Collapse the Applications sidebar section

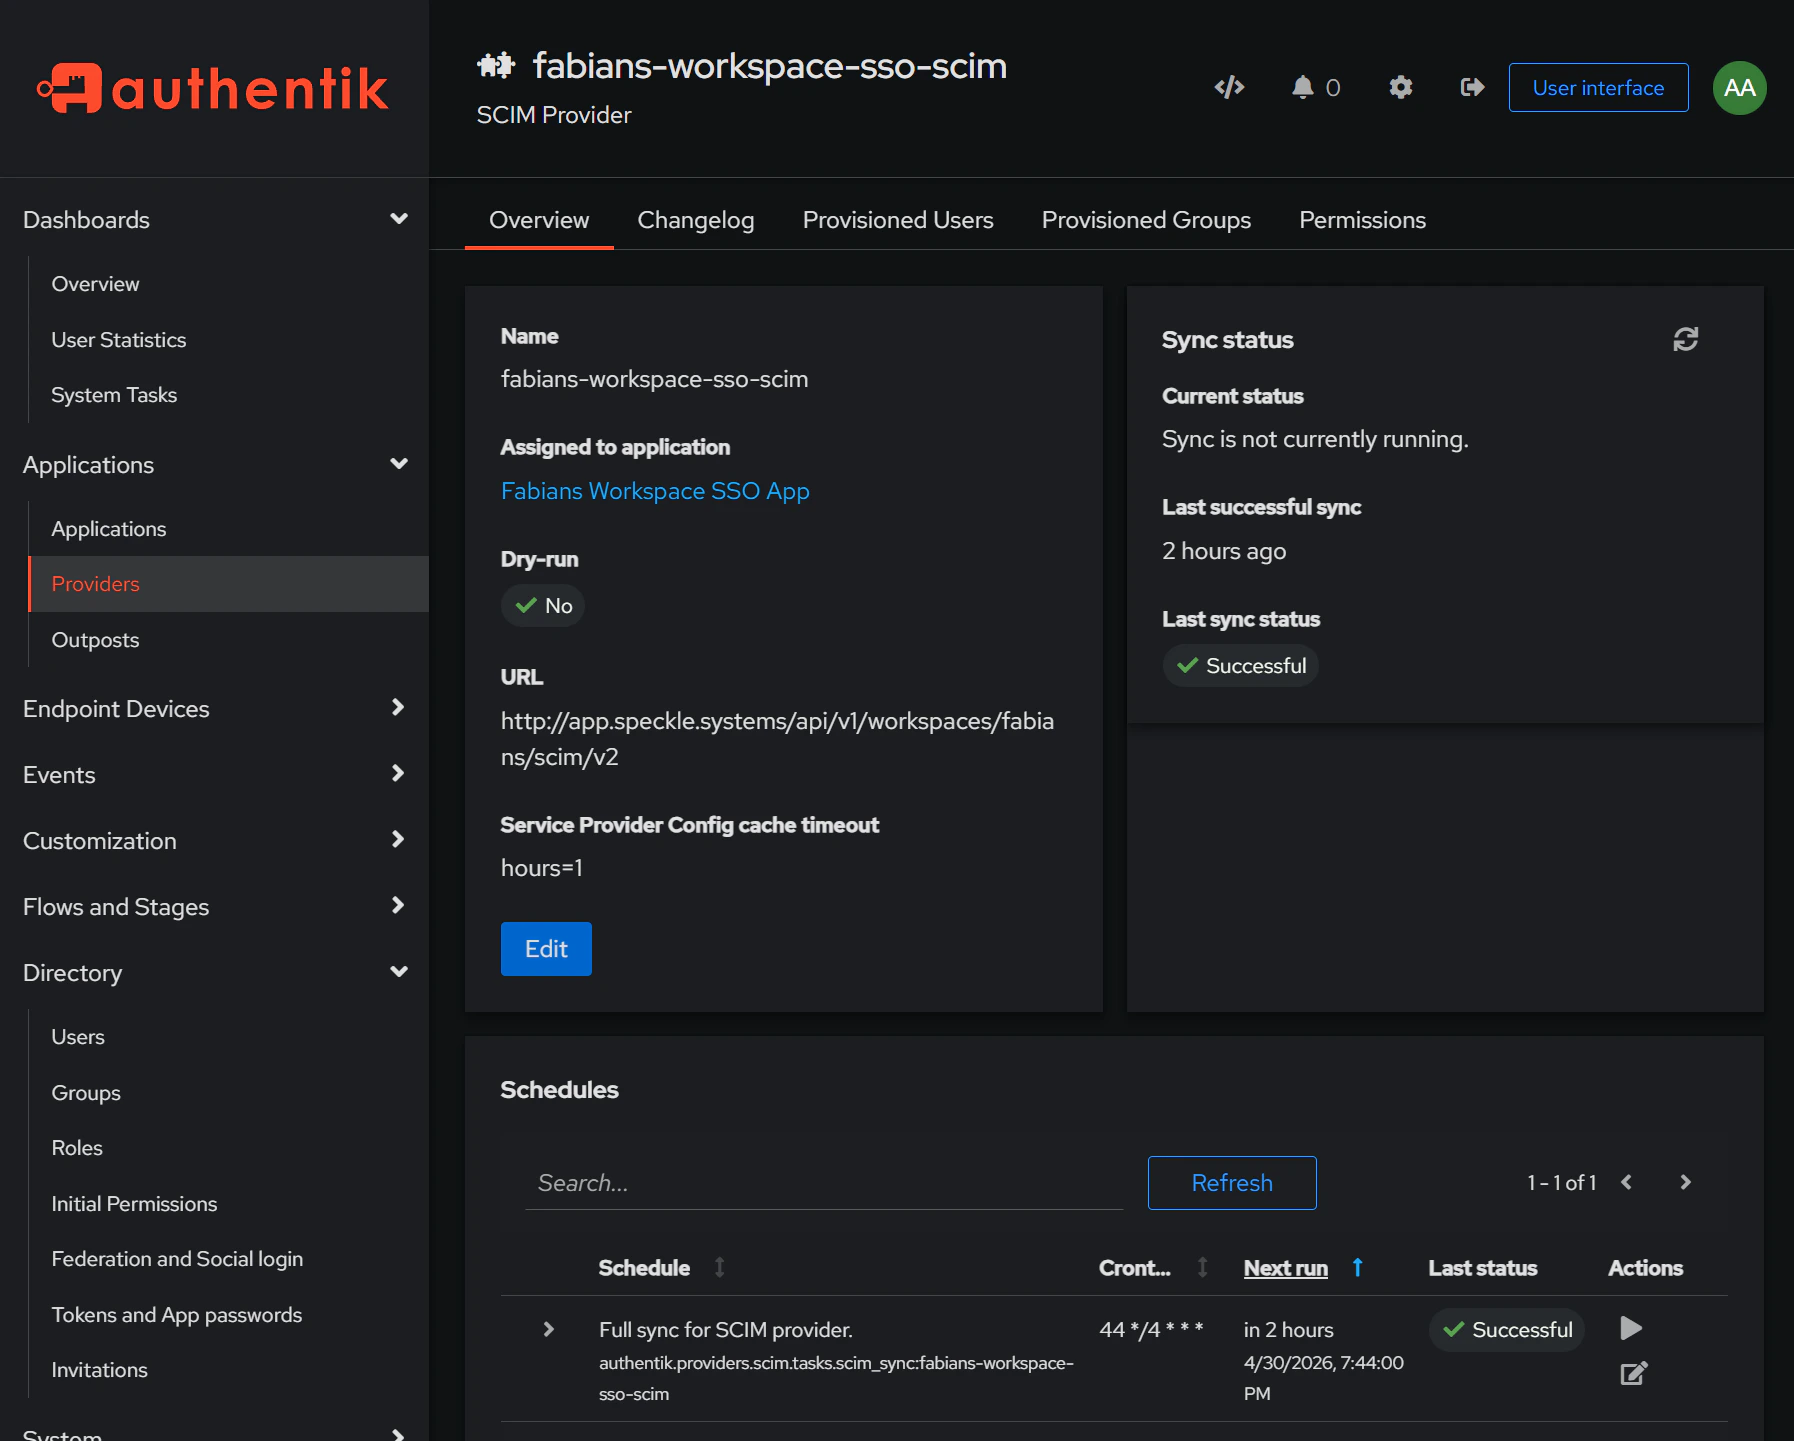(x=399, y=464)
